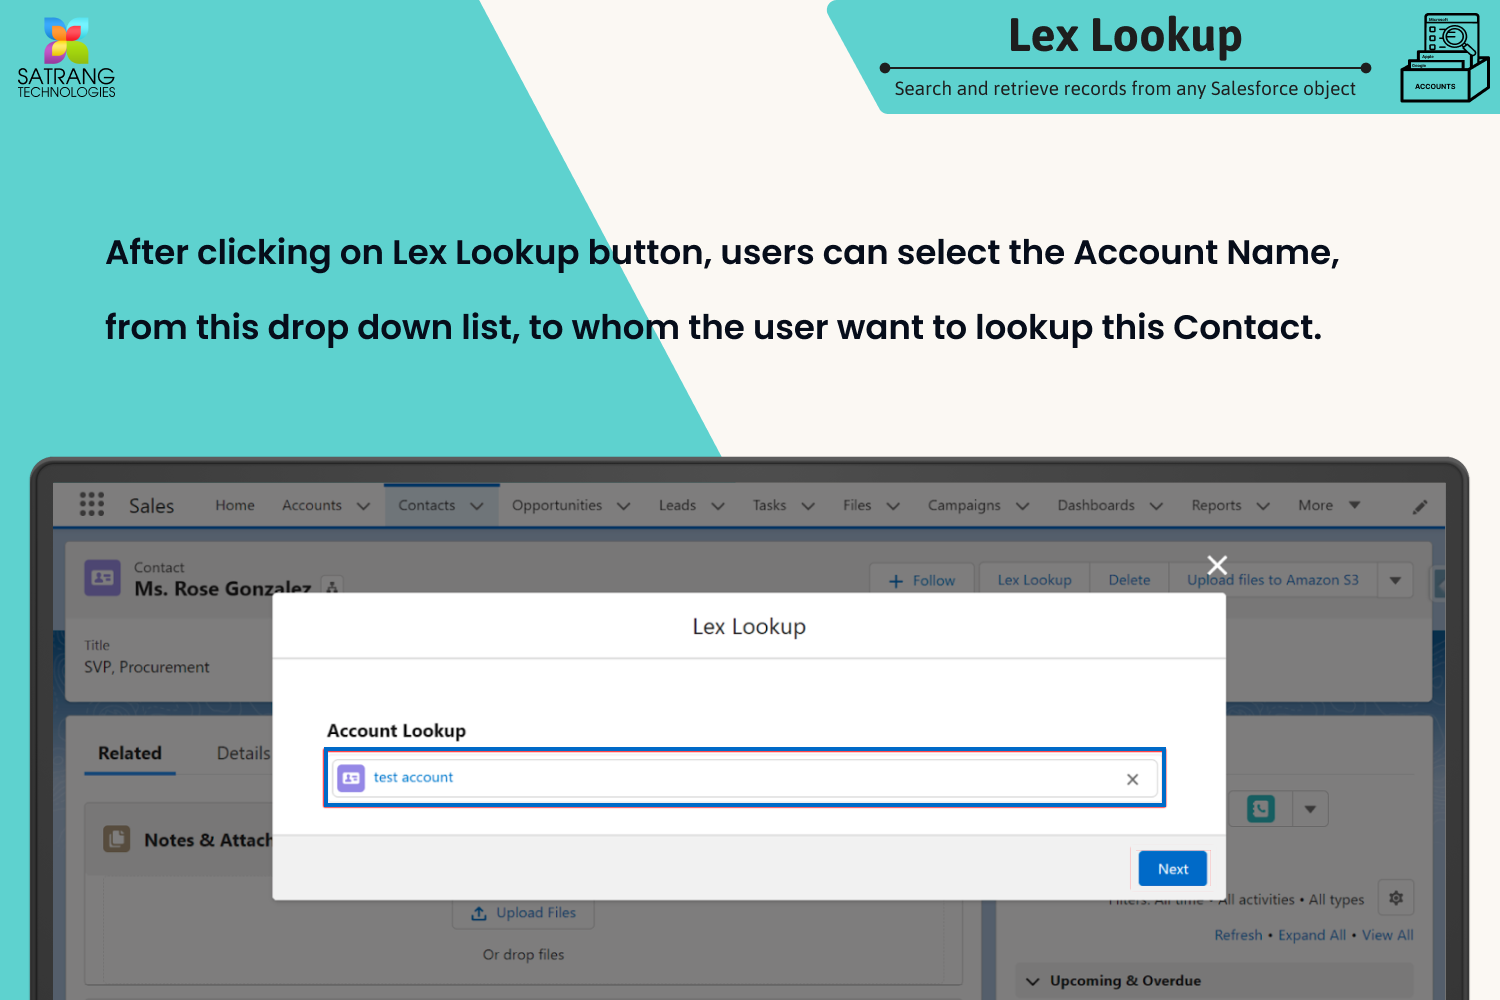Screen dimensions: 1500x1000
Task: Expand the Opportunities tab chevron
Action: pyautogui.click(x=623, y=506)
